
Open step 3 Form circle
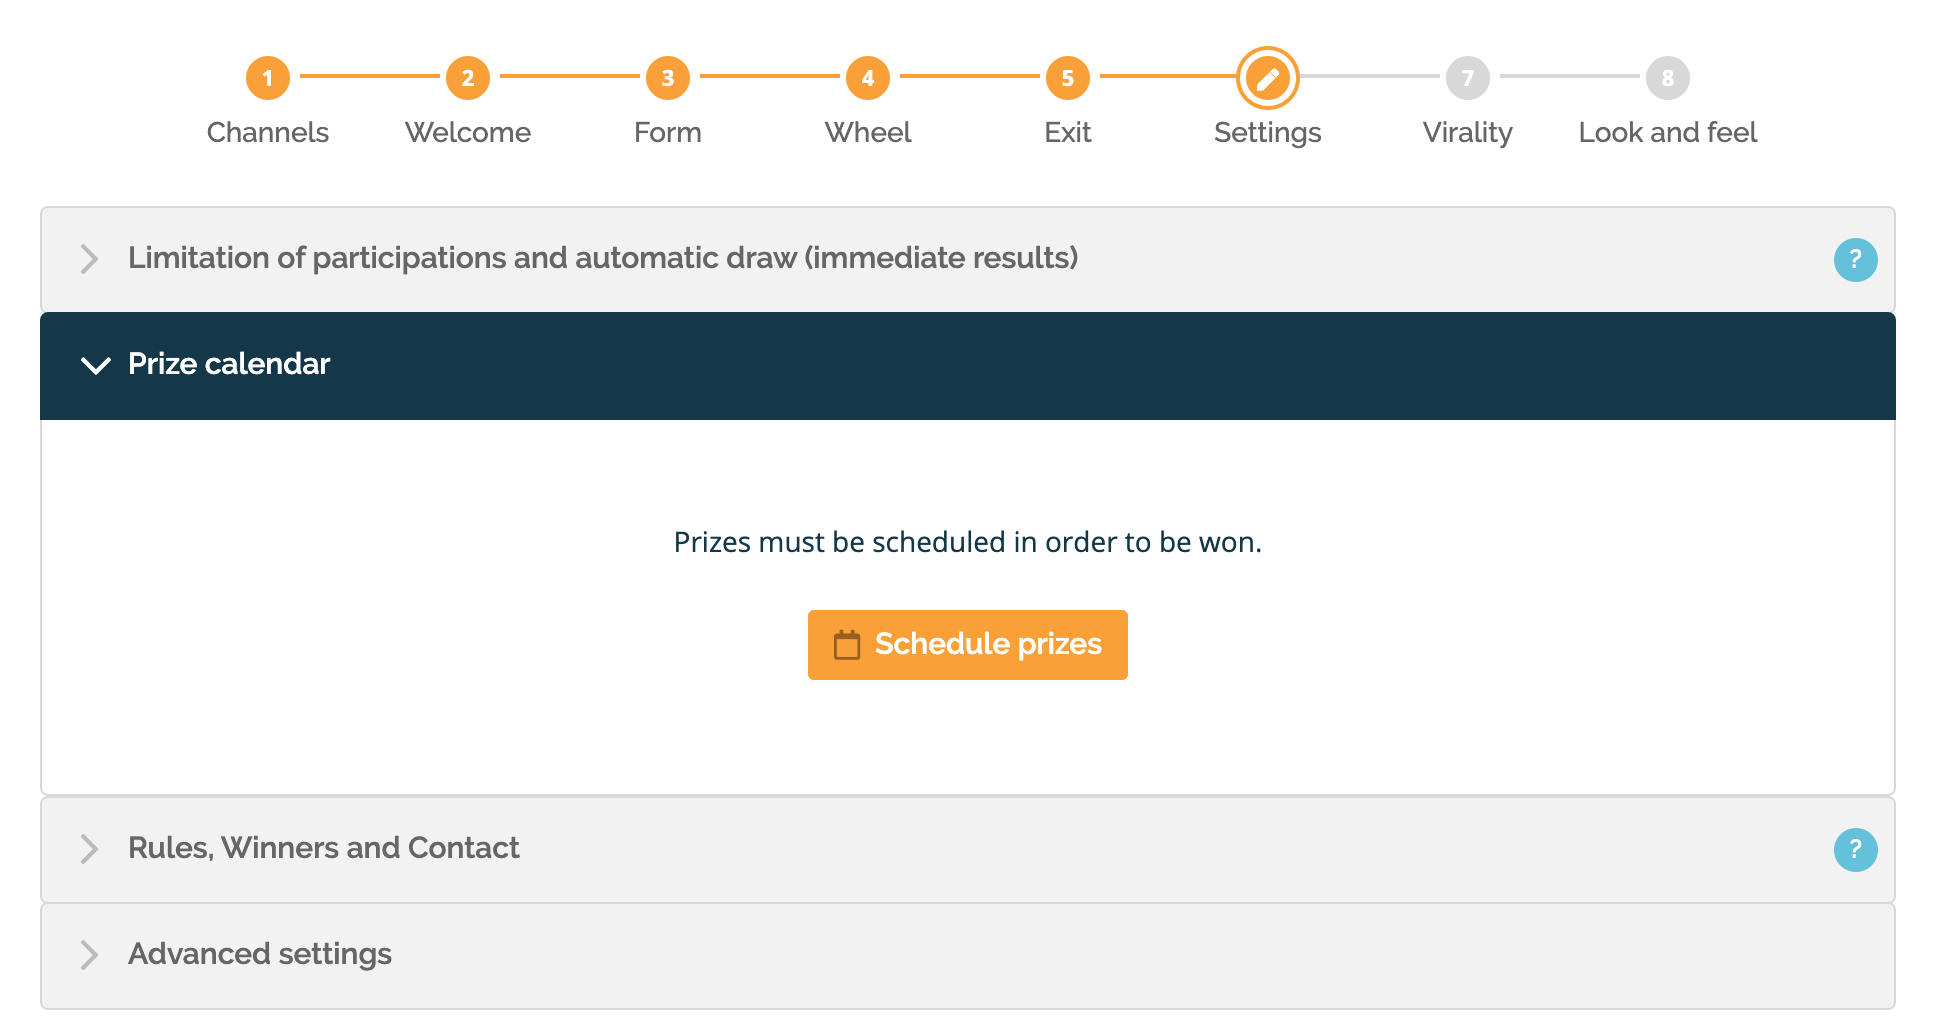coord(668,78)
